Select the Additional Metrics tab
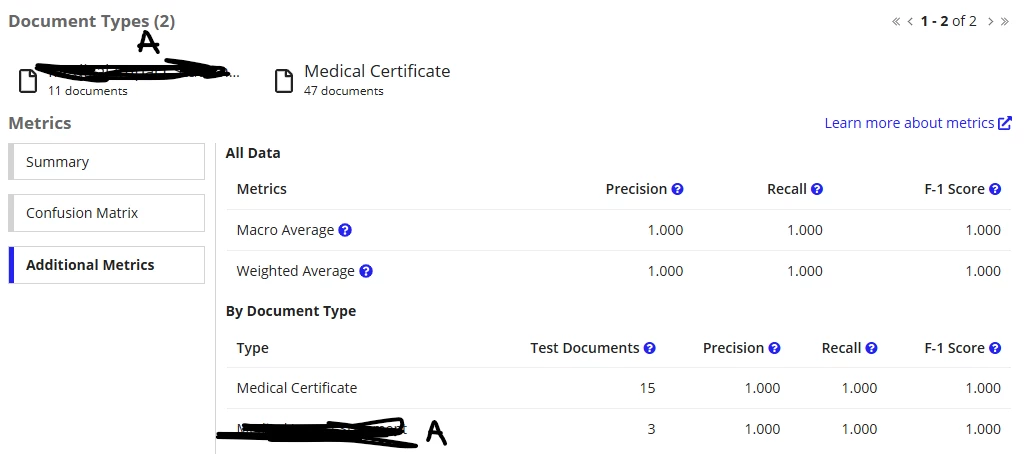 coord(107,265)
